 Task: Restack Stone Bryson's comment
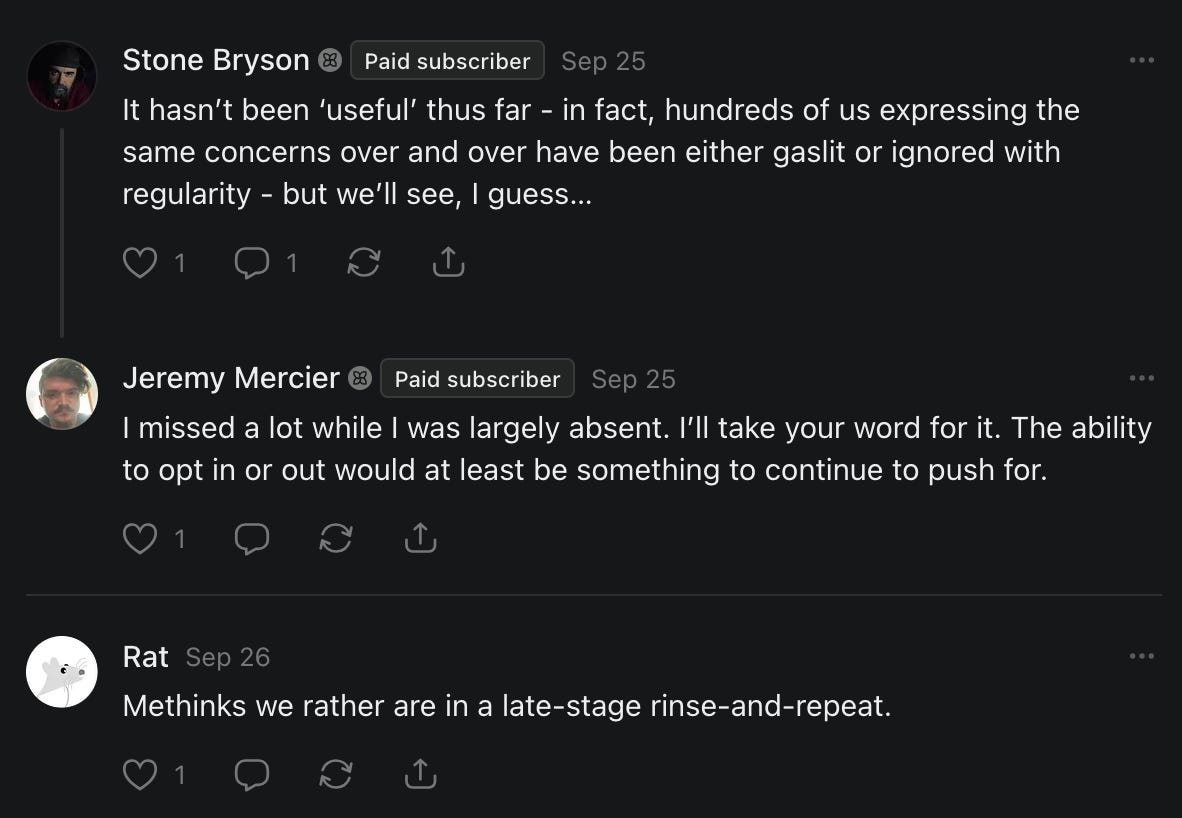(x=363, y=263)
